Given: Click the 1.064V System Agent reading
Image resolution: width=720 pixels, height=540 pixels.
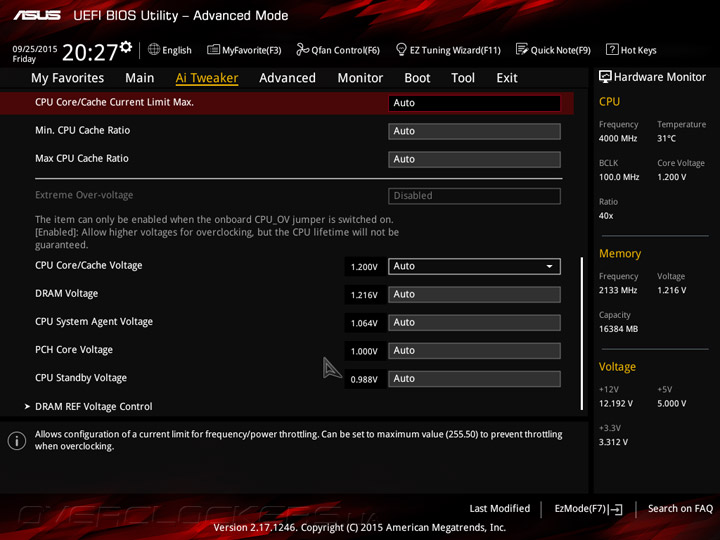Looking at the screenshot, I should 364,323.
